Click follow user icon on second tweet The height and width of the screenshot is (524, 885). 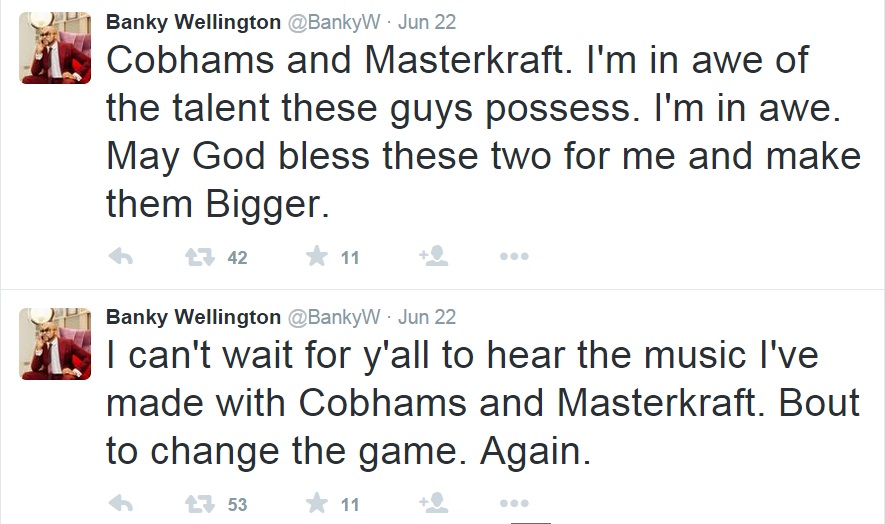(433, 504)
